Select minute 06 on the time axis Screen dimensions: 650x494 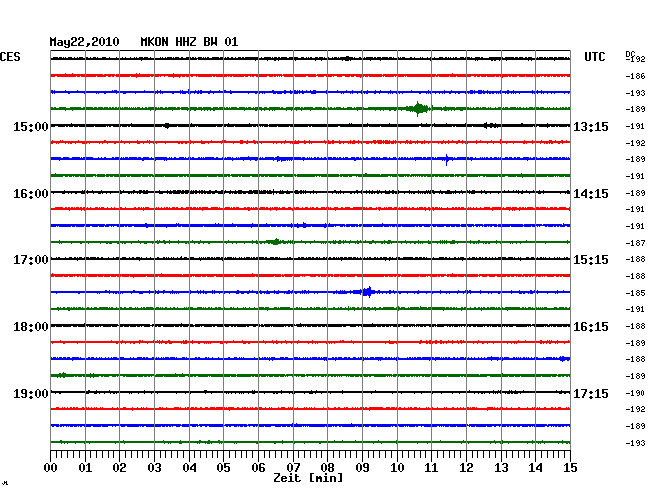pos(258,467)
